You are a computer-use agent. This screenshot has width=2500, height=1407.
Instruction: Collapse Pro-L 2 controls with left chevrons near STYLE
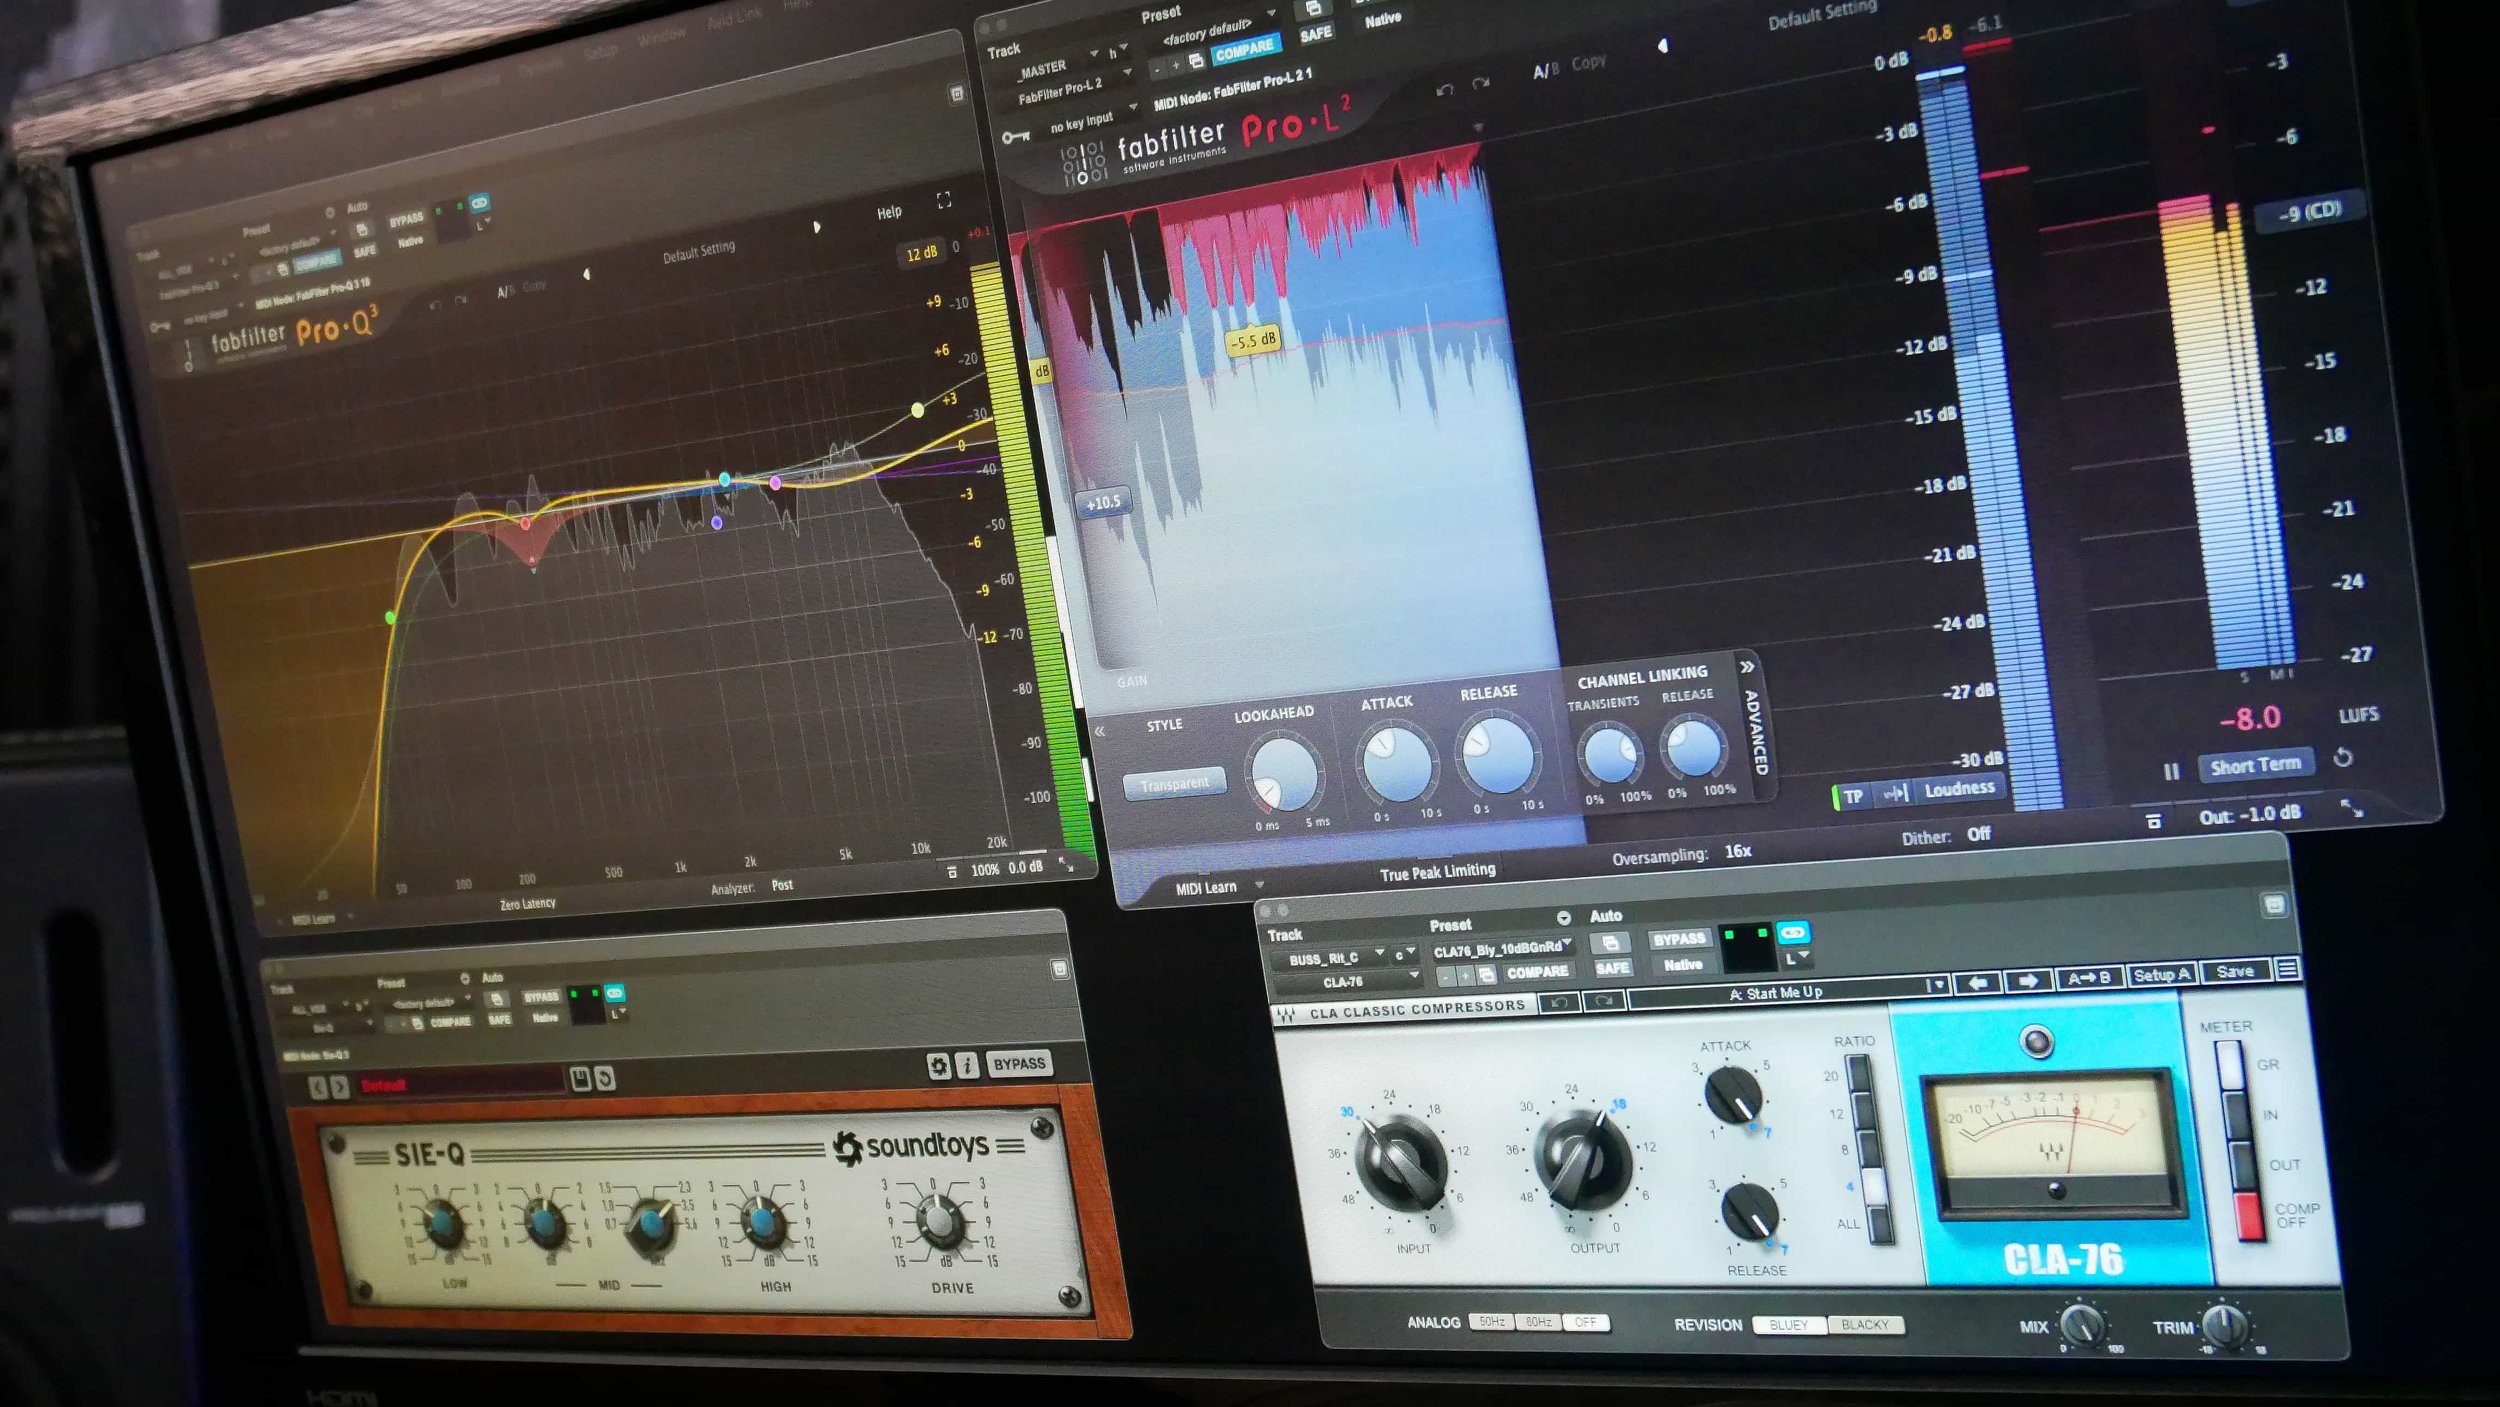click(x=1100, y=731)
